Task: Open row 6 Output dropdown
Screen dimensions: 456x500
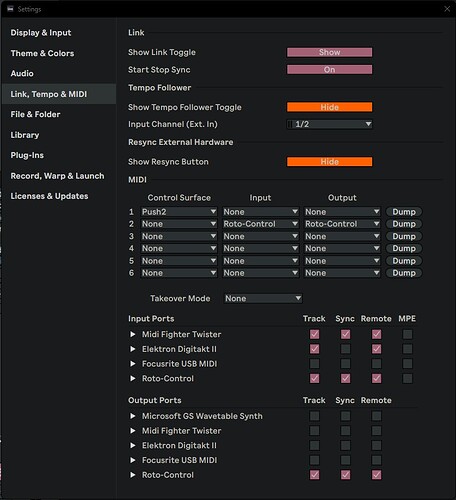Action: click(342, 273)
